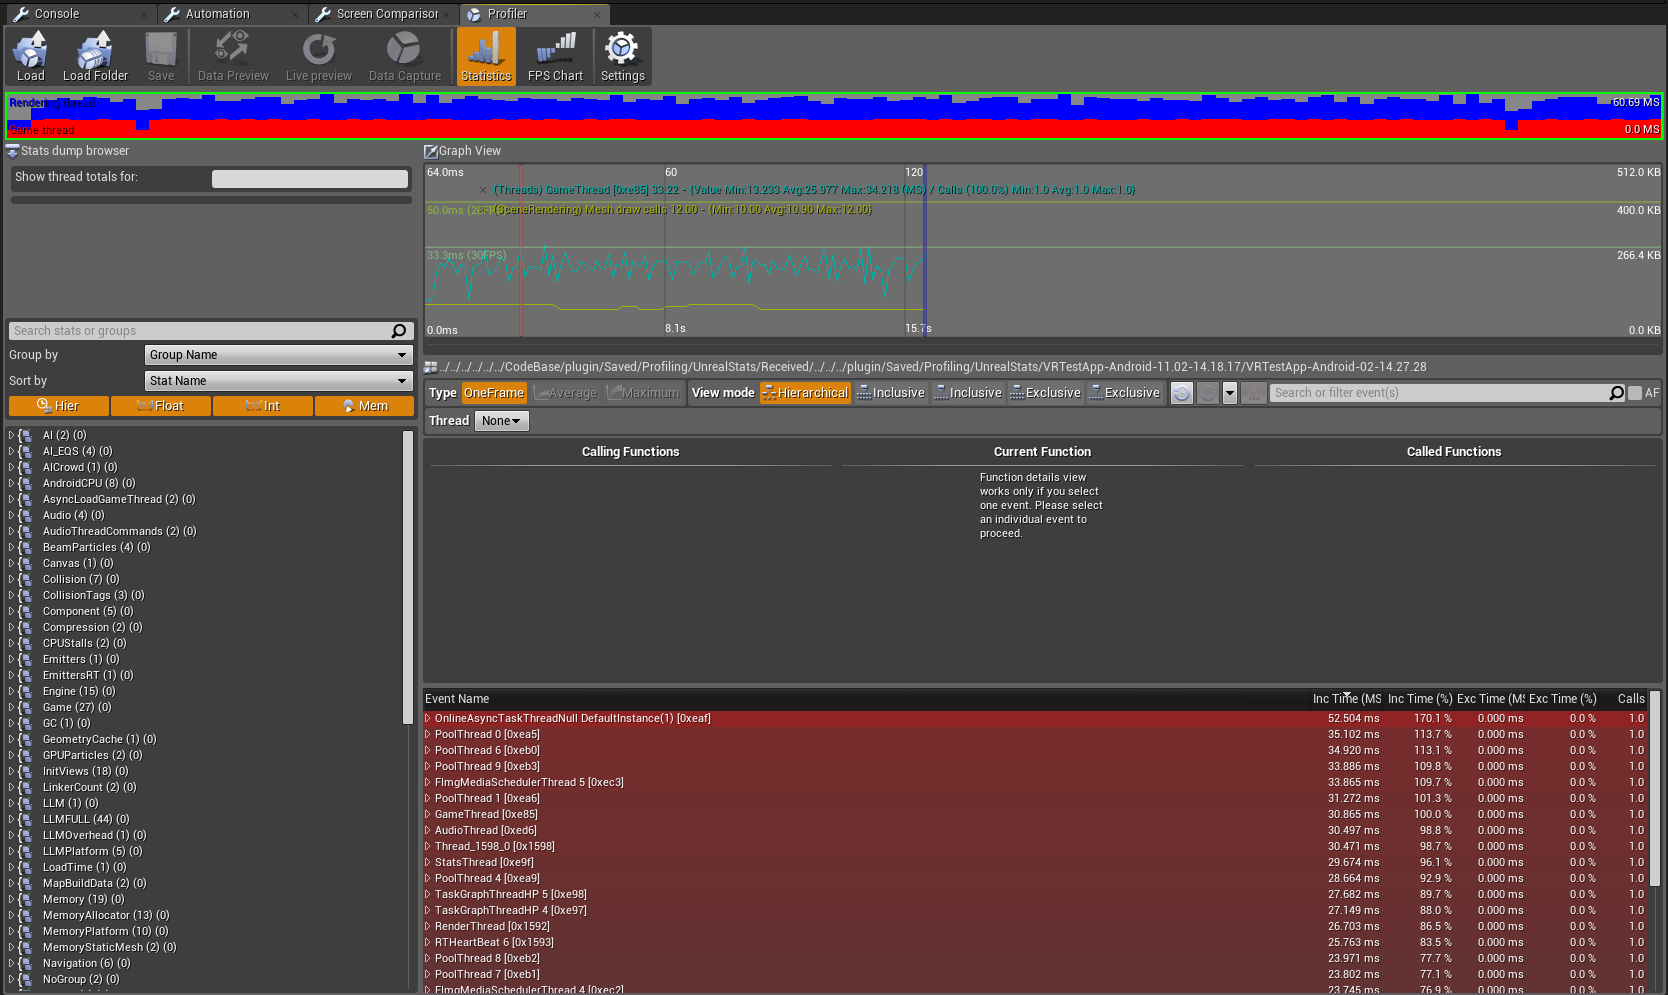Click the icon right of the history dropdown arrow
The width and height of the screenshot is (1668, 995).
point(1254,393)
